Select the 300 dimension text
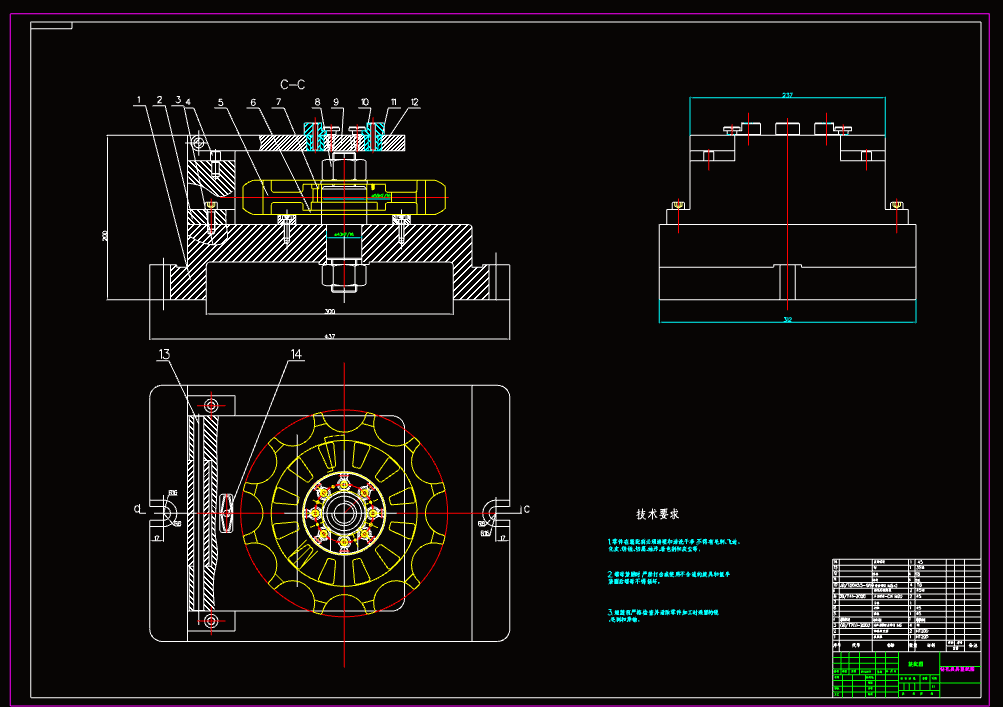The height and width of the screenshot is (707, 1003). (330, 312)
